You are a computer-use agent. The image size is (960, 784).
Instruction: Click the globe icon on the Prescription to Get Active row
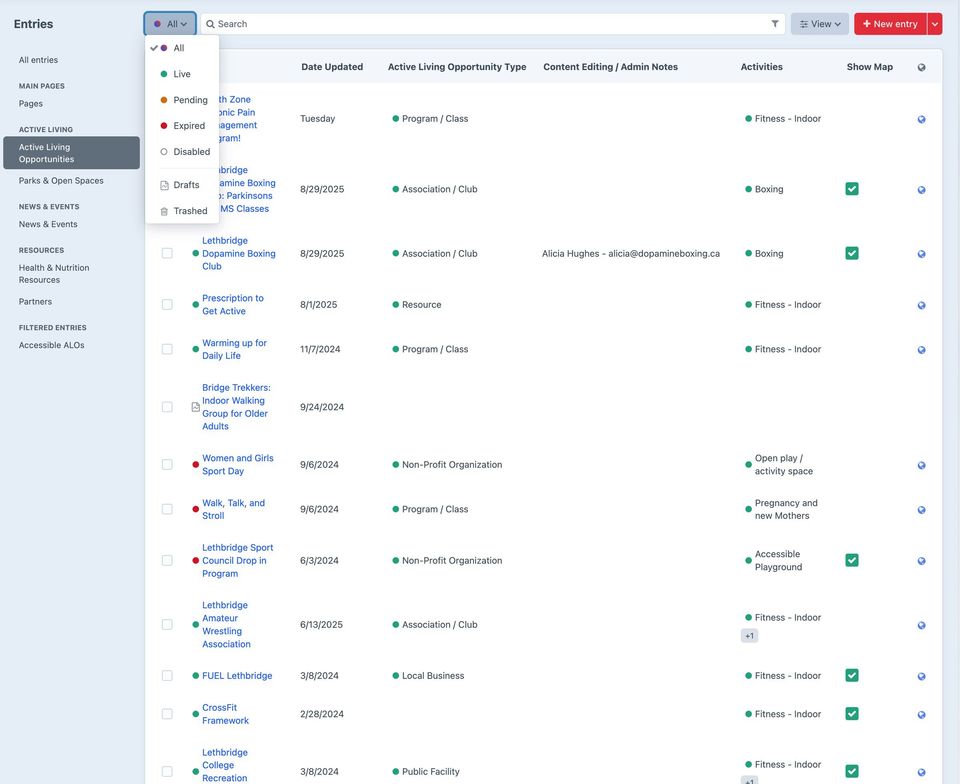920,303
